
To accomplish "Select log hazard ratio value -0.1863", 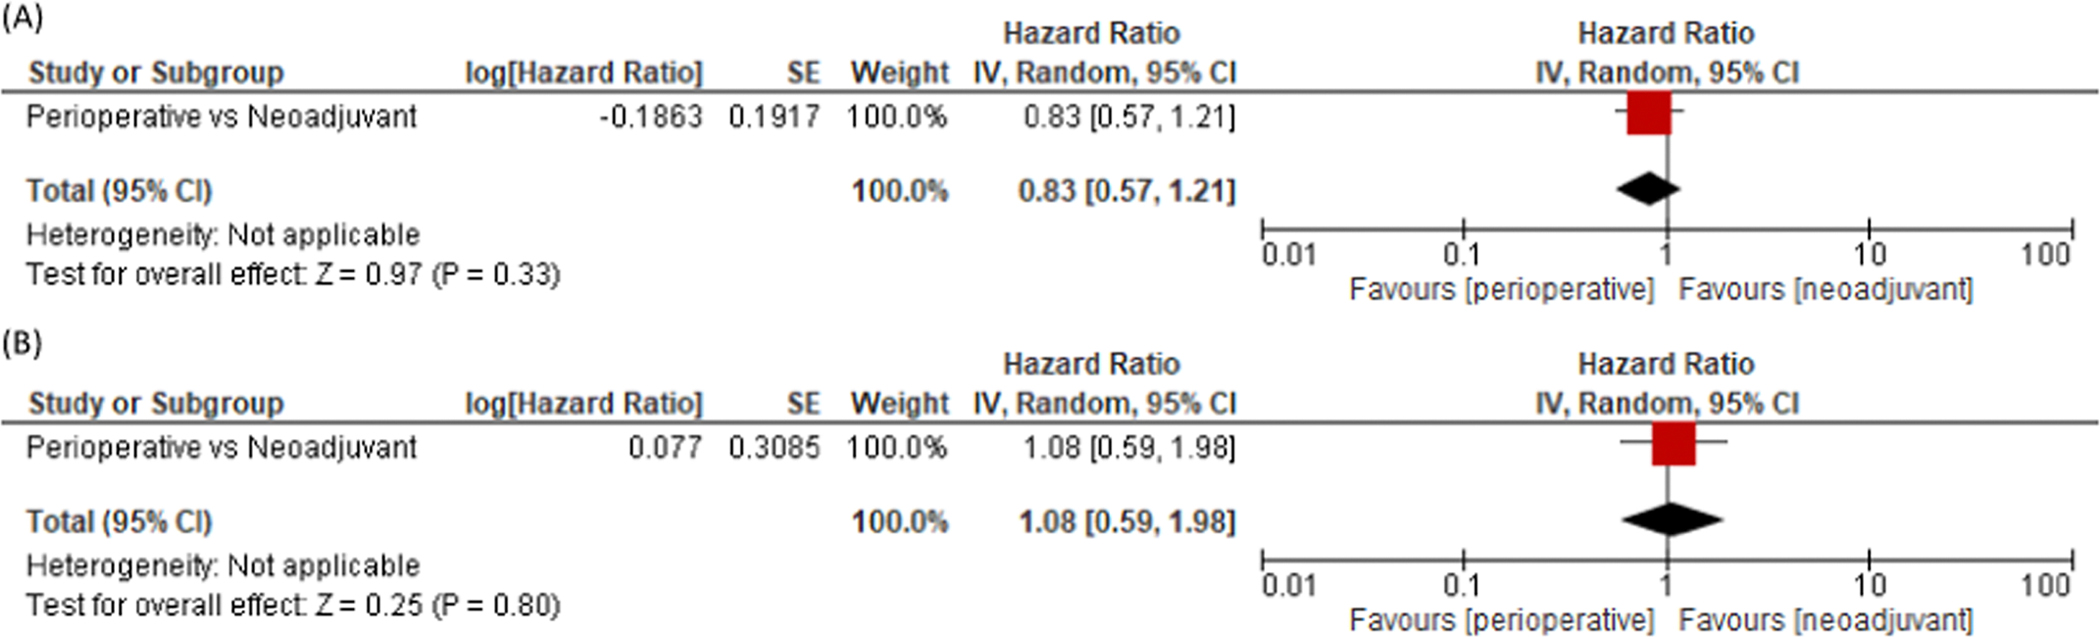I will [651, 117].
